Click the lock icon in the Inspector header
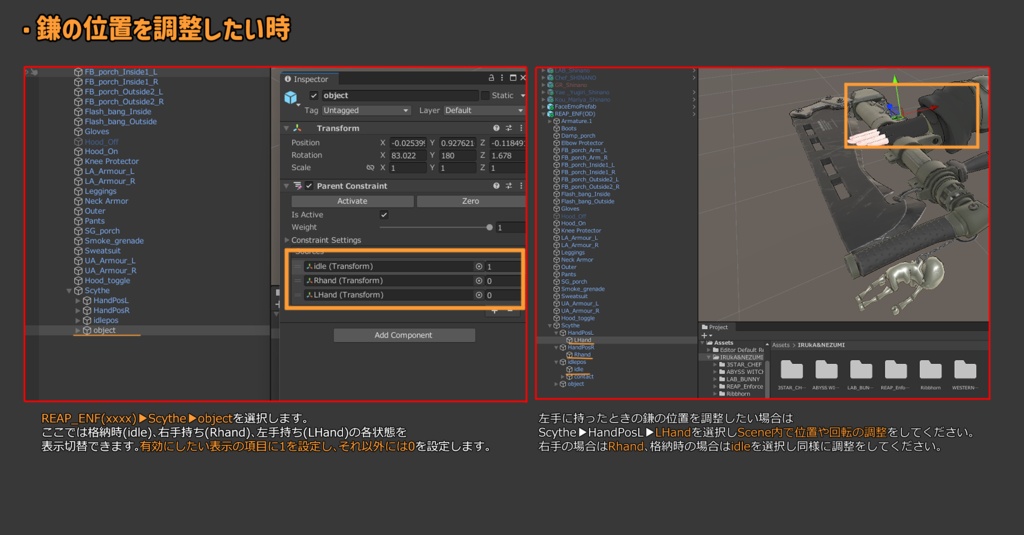Image resolution: width=1024 pixels, height=535 pixels. pyautogui.click(x=491, y=78)
